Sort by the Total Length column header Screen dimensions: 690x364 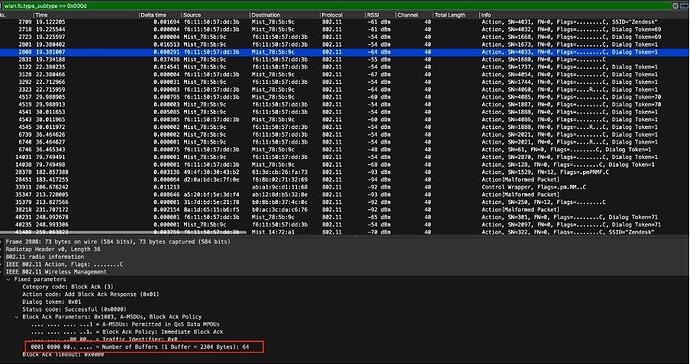450,15
